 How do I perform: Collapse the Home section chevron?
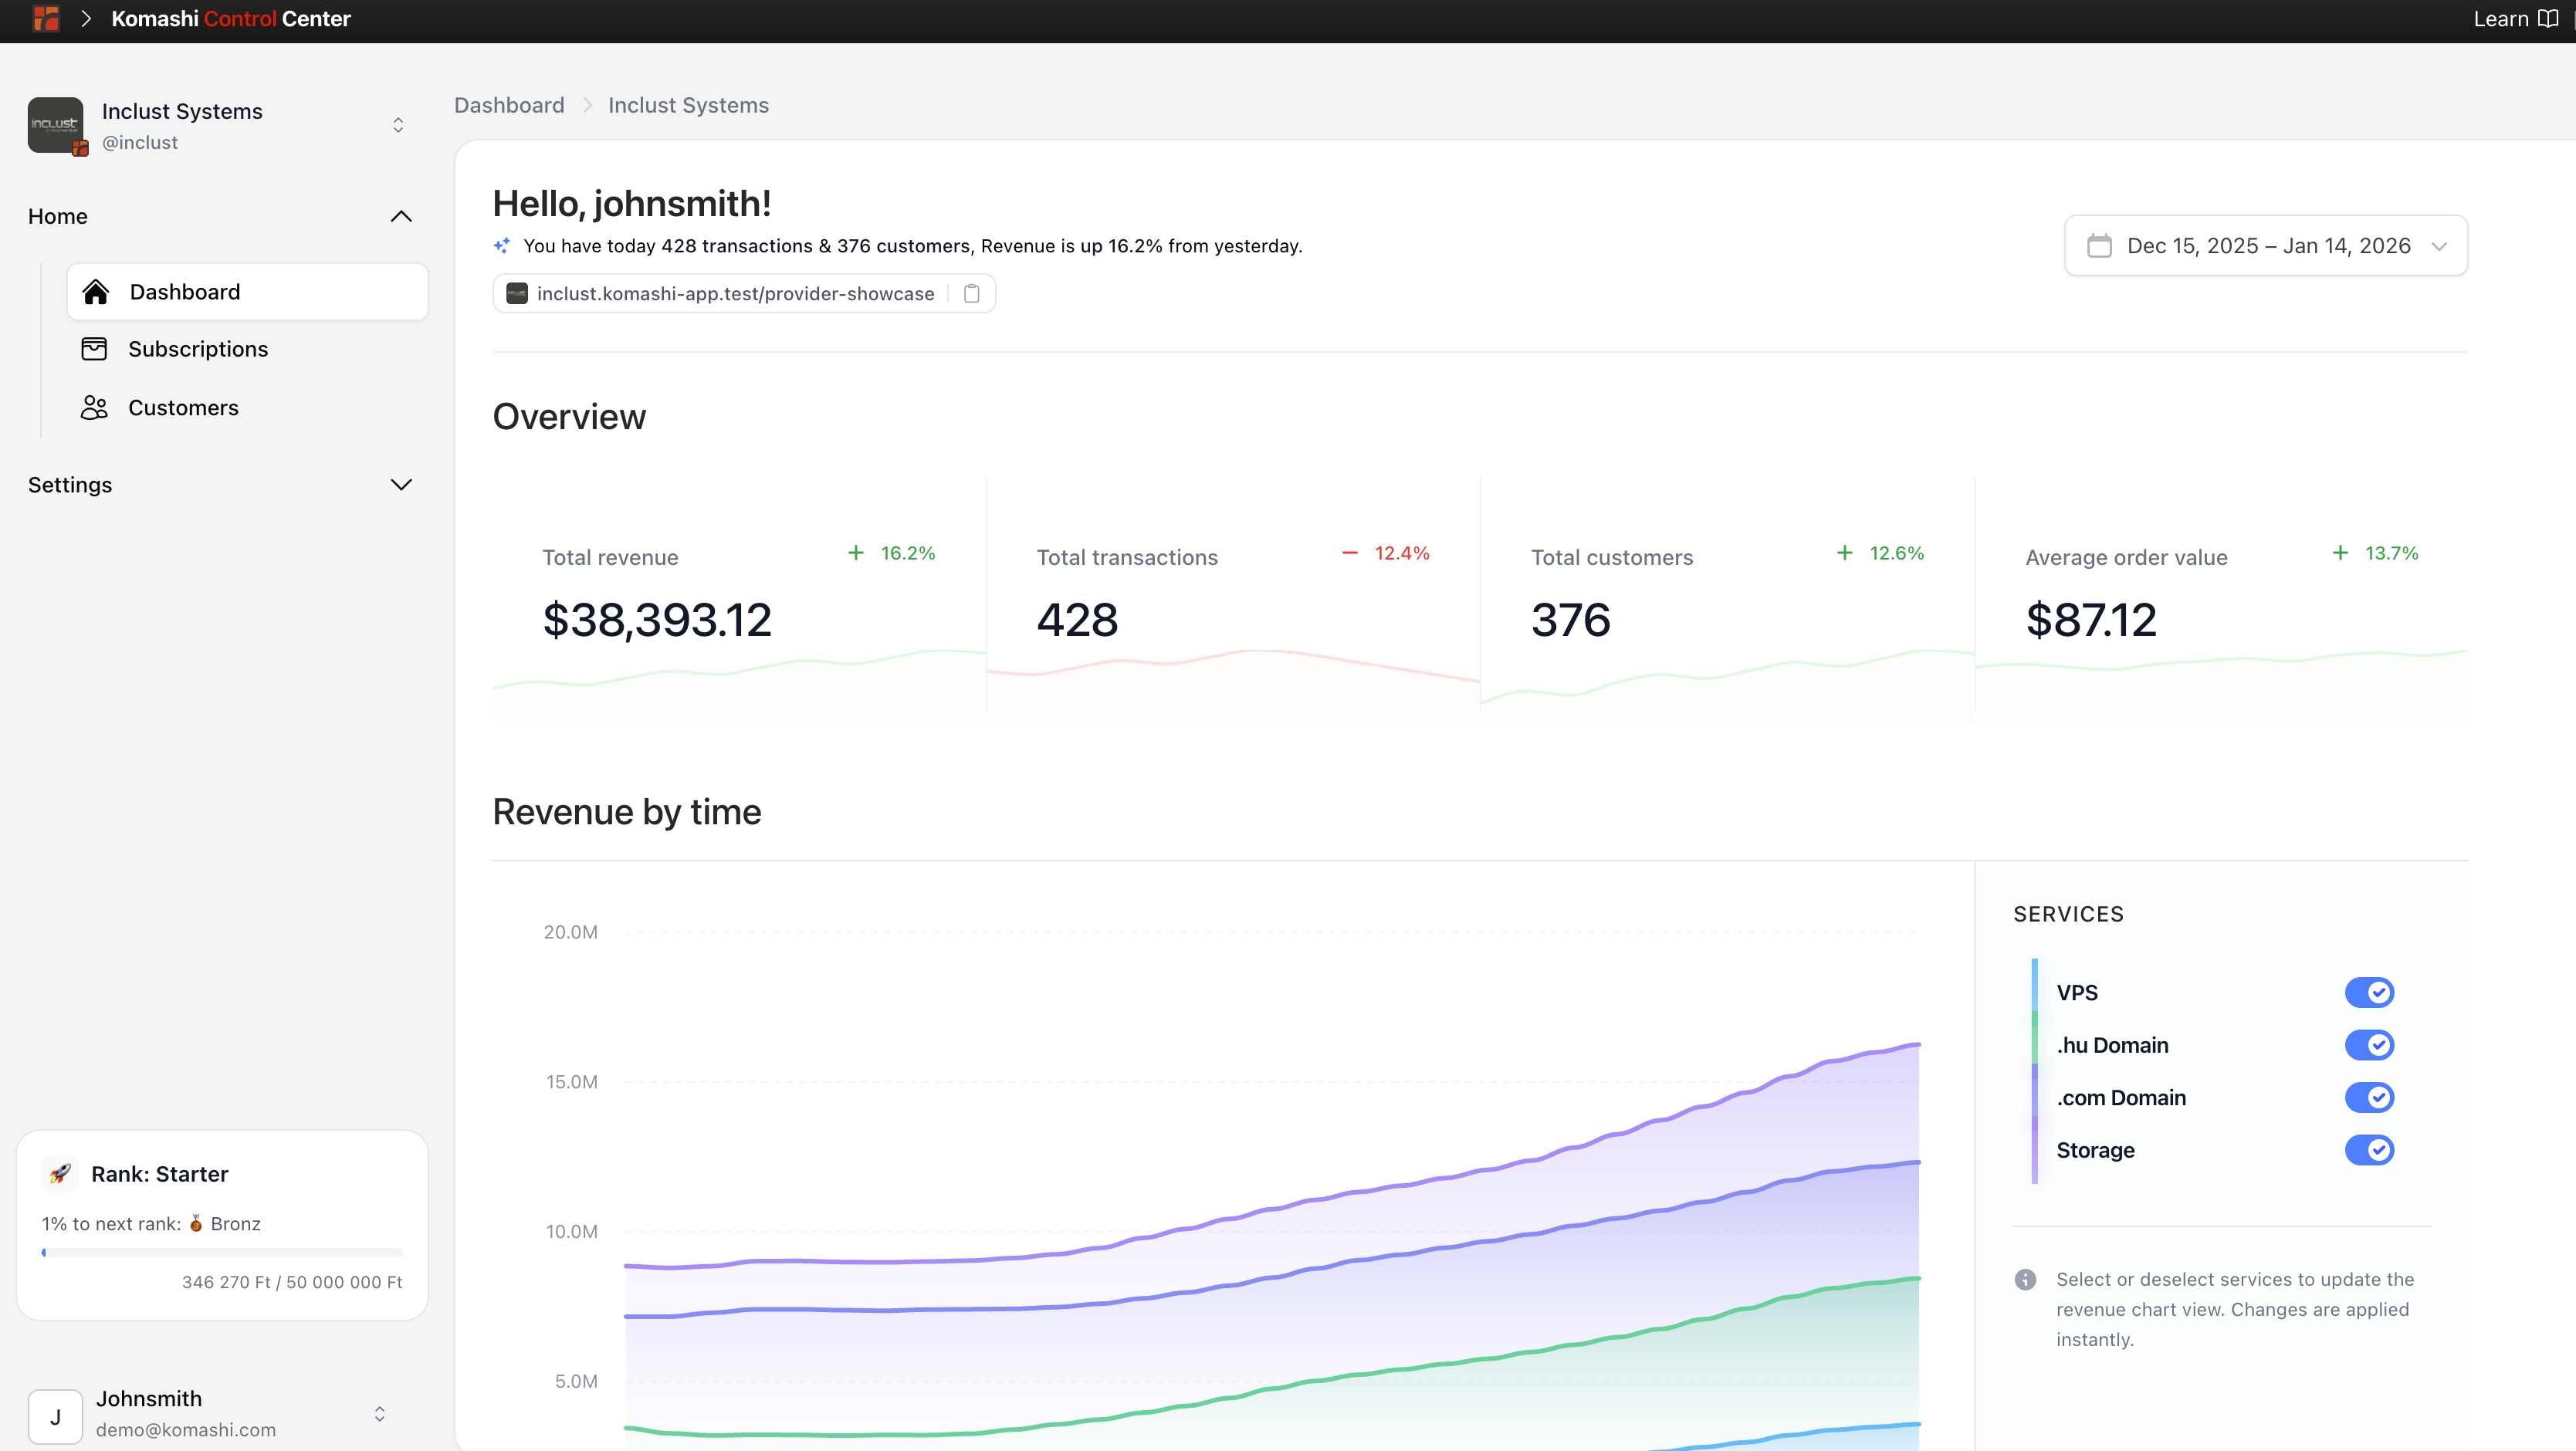pos(400,216)
